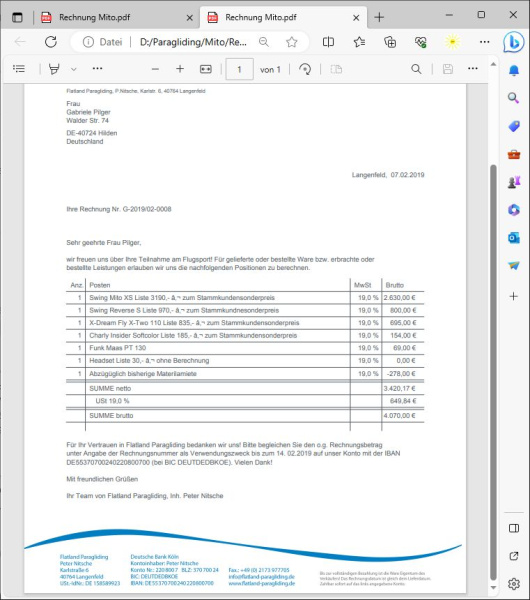Click the yellow sun extension icon
Screen dimensions: 530x600
point(452,42)
